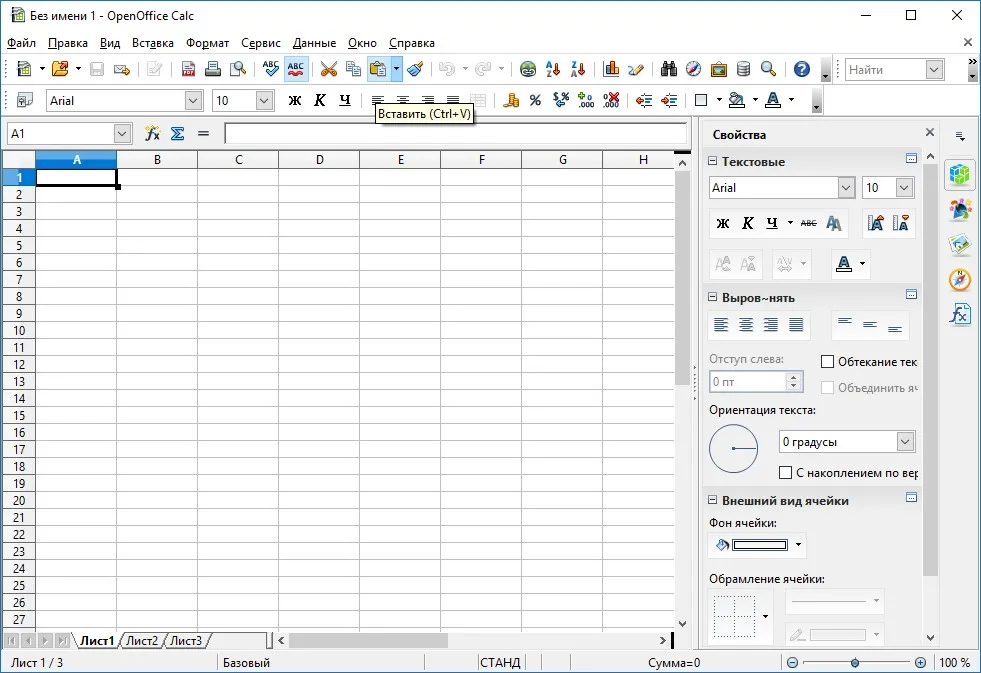The height and width of the screenshot is (673, 981).
Task: Insert a chart from toolbar
Action: 611,69
